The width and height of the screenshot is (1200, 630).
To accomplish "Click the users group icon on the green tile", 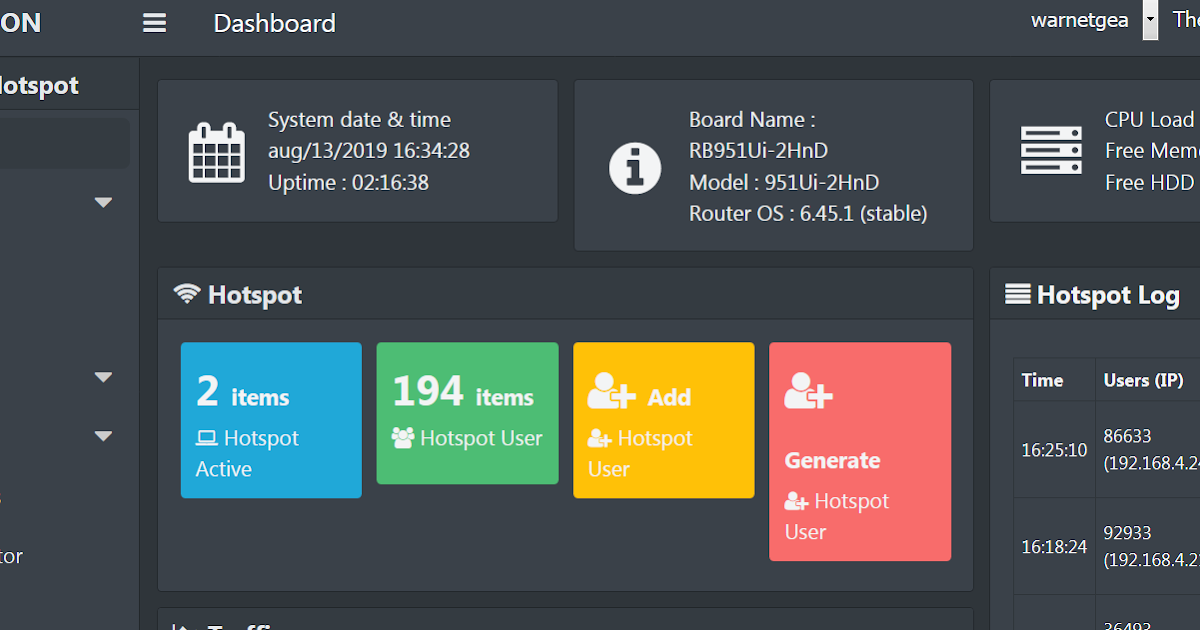I will pos(402,438).
